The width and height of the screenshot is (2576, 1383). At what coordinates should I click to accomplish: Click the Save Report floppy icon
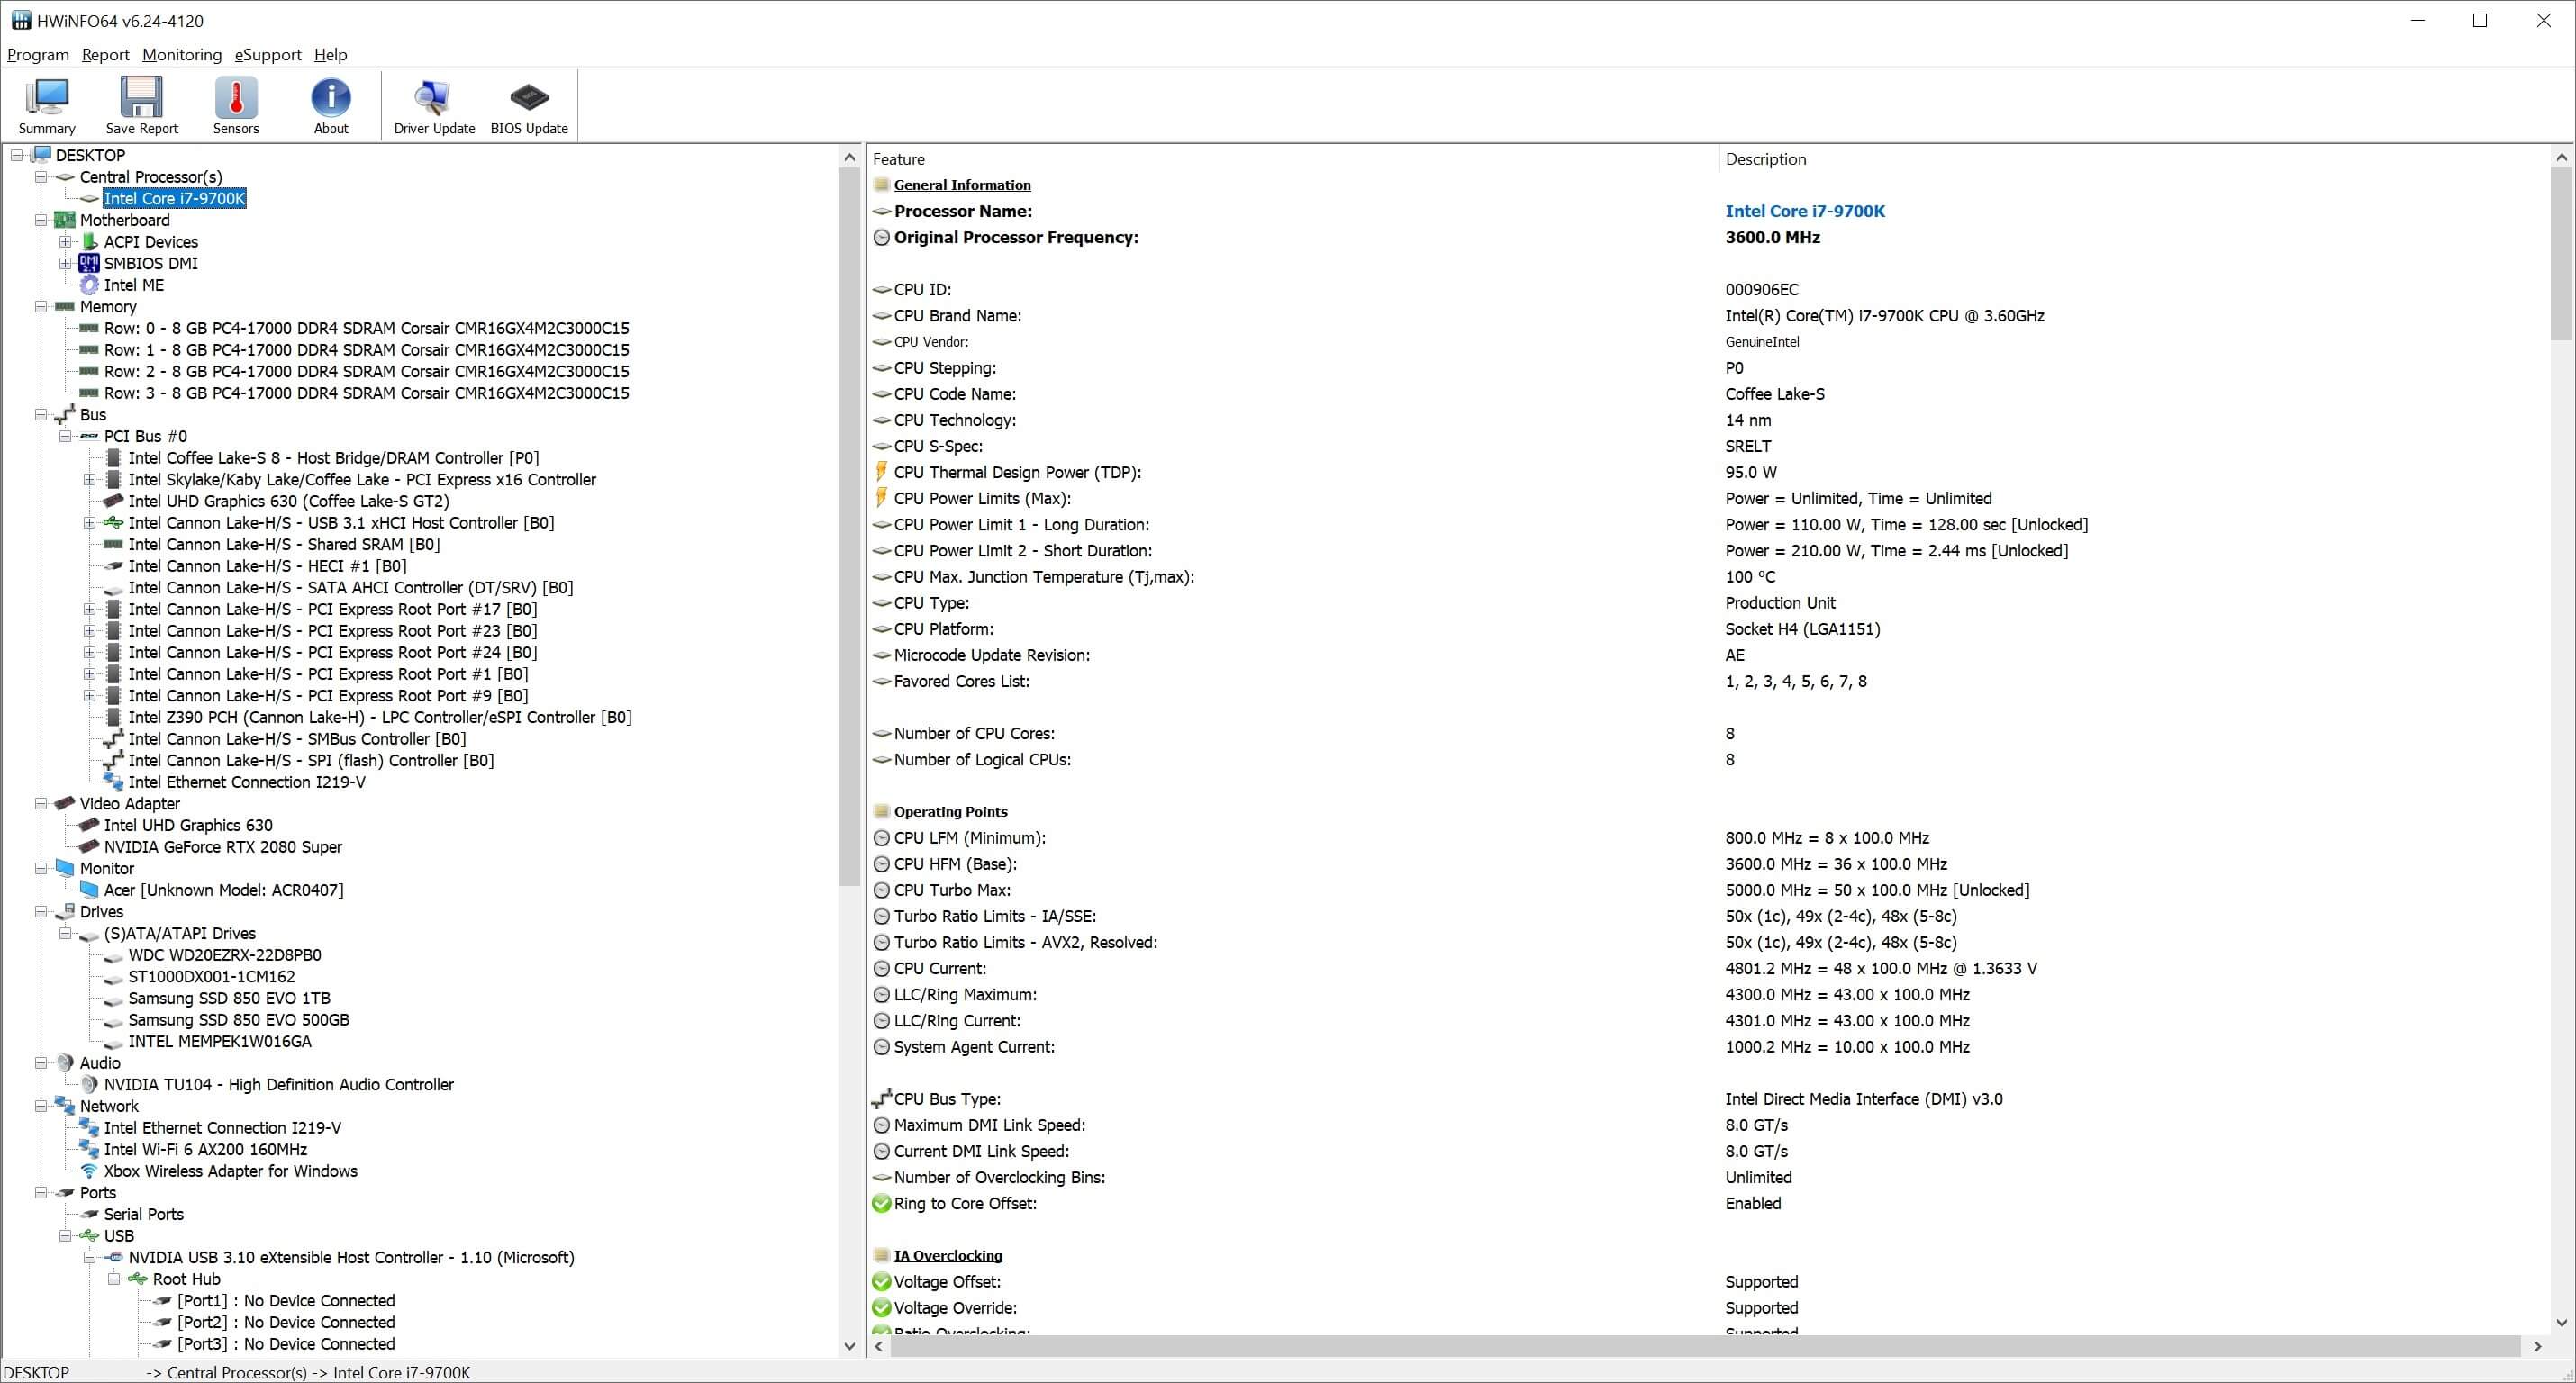click(141, 105)
